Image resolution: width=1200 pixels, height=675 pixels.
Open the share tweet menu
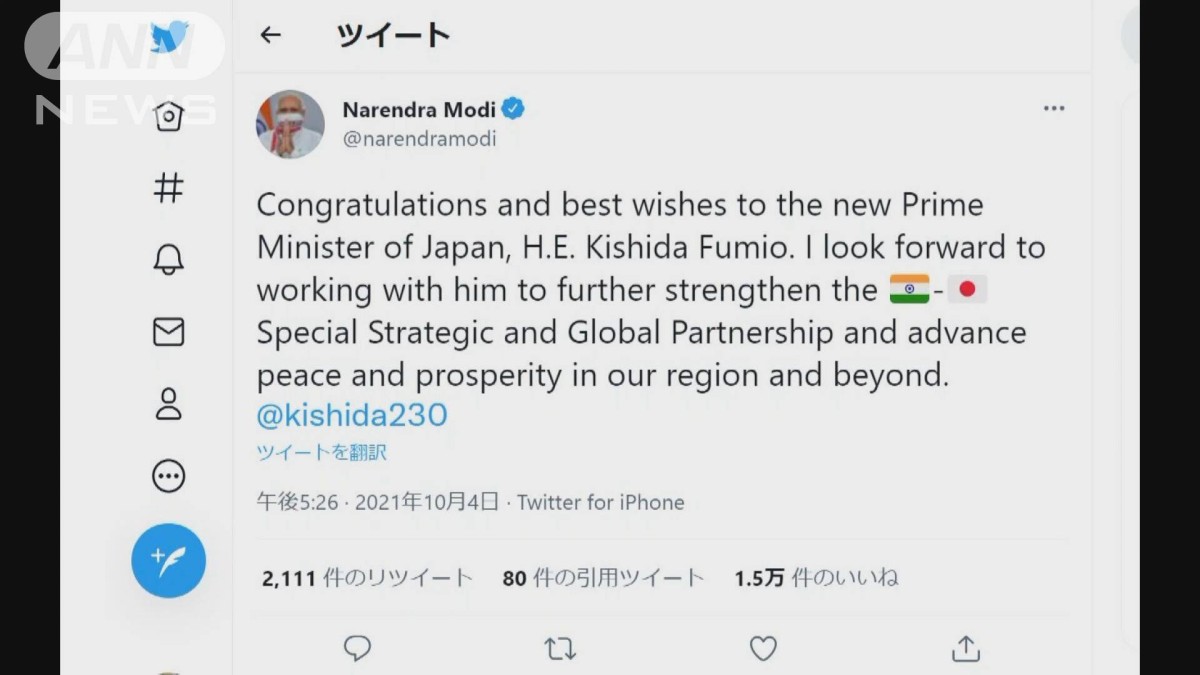tap(965, 649)
